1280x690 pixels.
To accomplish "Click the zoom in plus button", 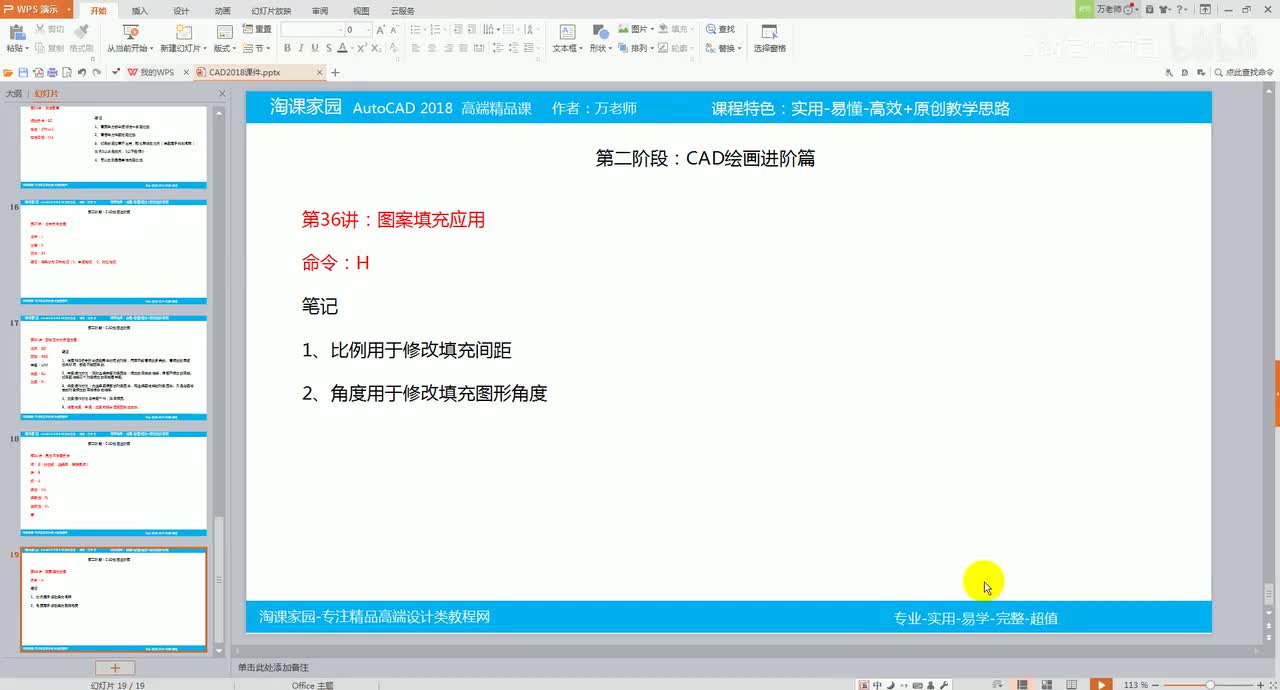I will click(x=1260, y=684).
